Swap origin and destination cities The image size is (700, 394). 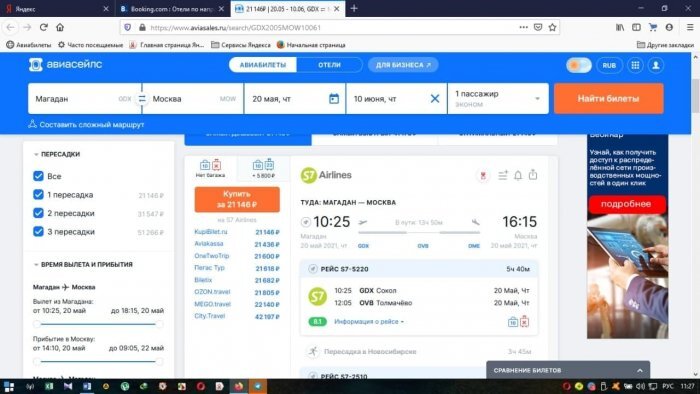tap(142, 99)
